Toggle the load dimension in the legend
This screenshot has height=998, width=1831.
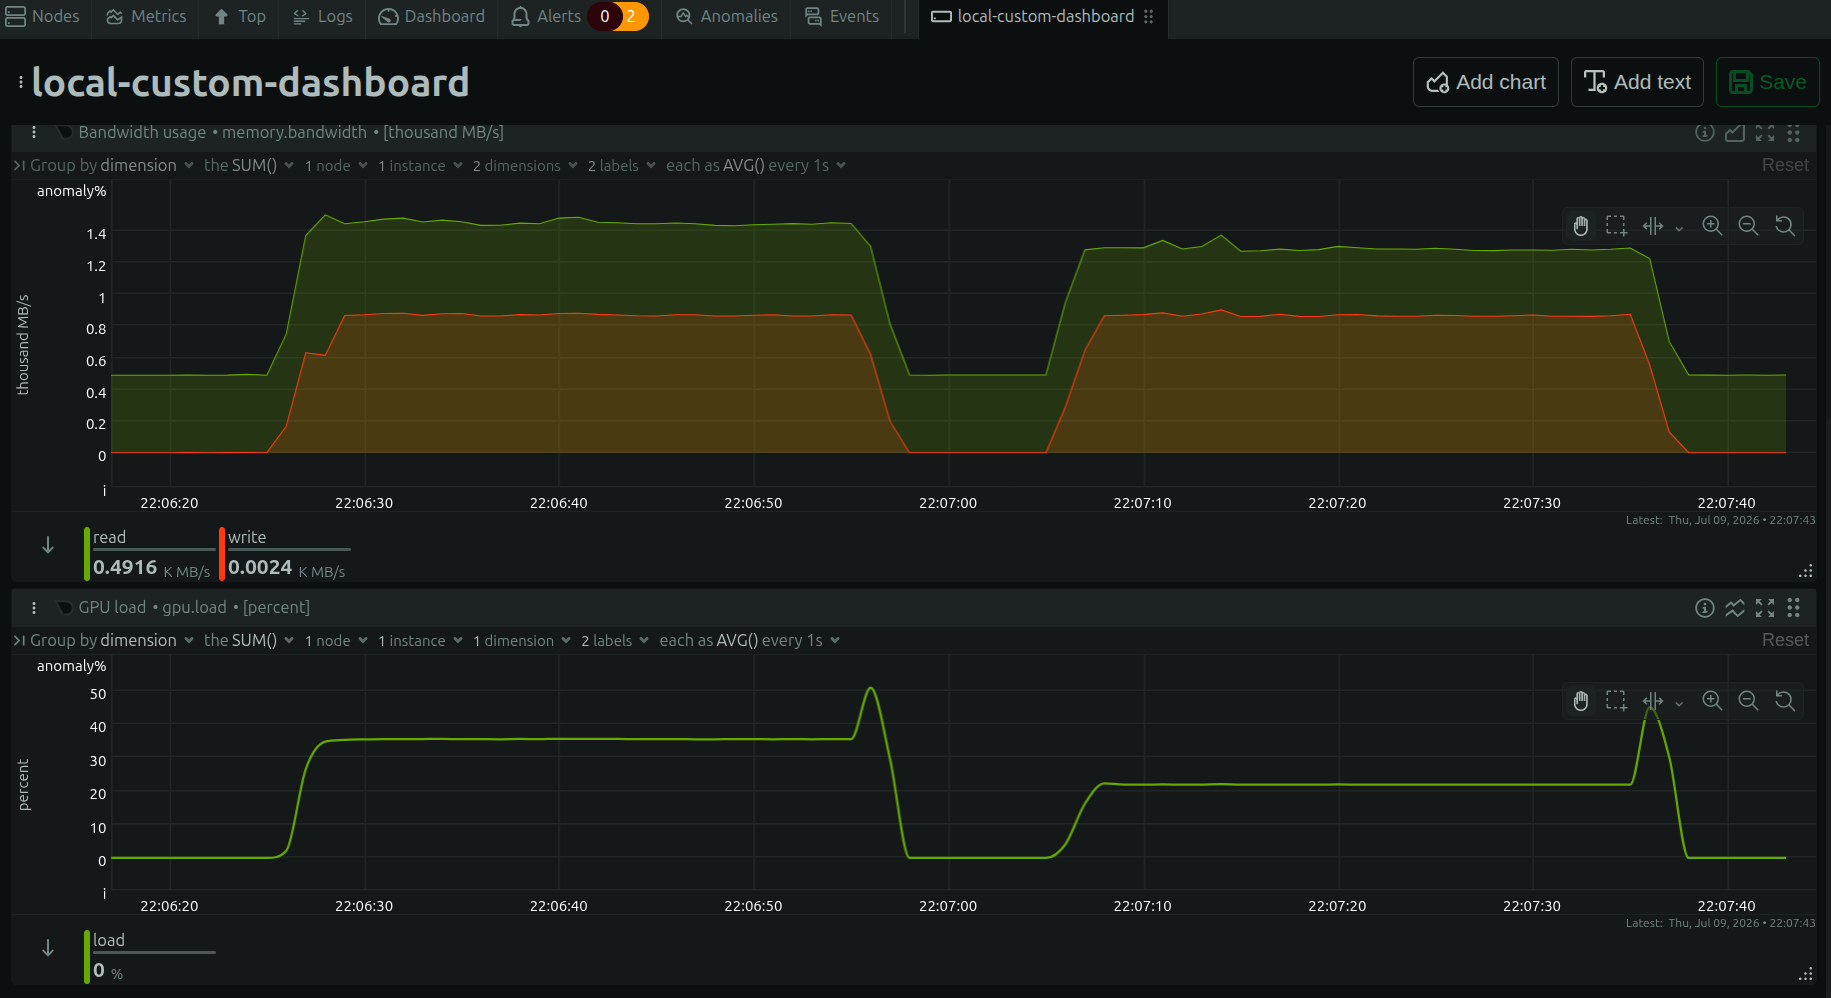[x=150, y=956]
